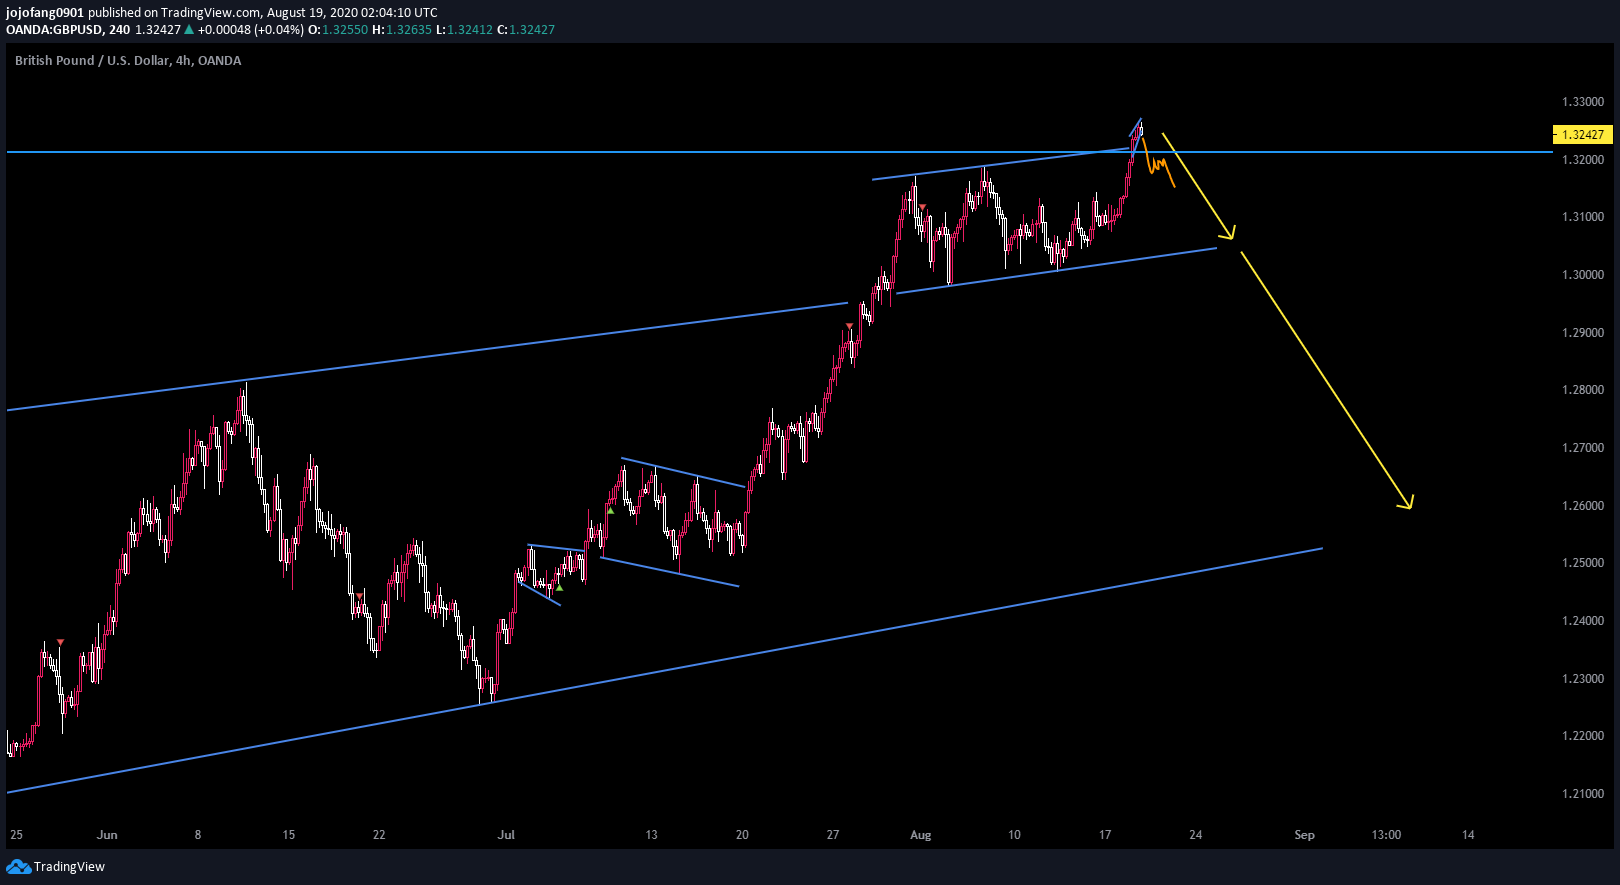Click the 1.21000 price axis label
The image size is (1620, 885).
click(1583, 794)
